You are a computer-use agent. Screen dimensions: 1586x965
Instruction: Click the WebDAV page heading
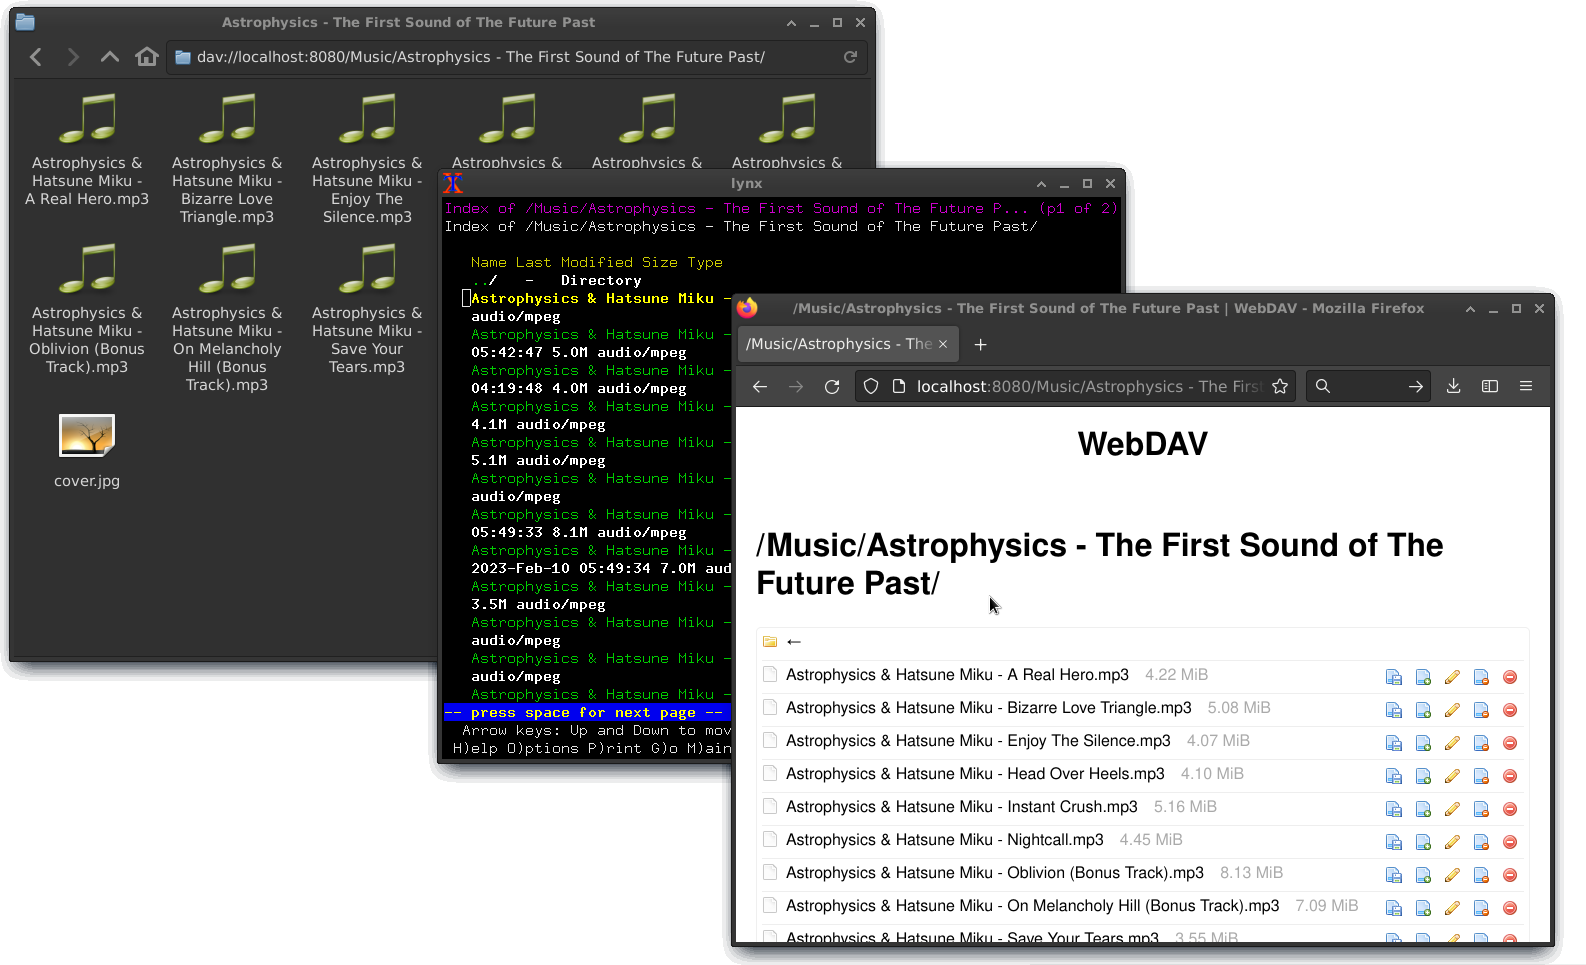[x=1142, y=444]
